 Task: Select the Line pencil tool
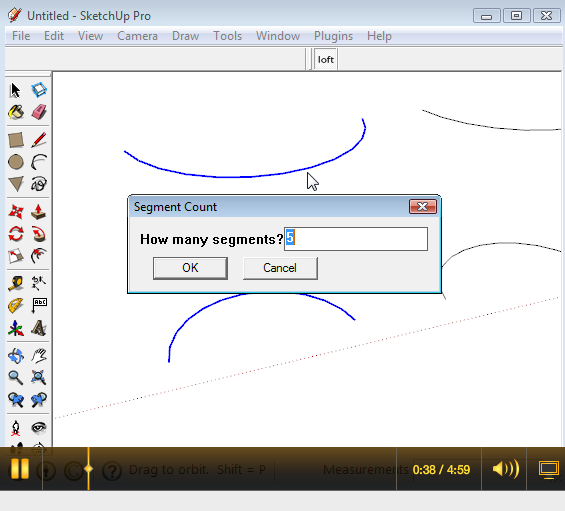point(39,140)
